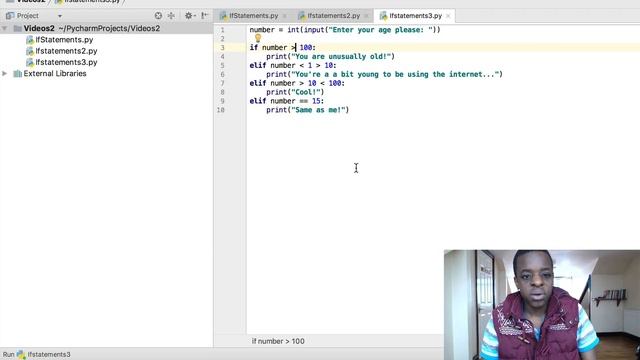This screenshot has width=640, height=360.
Task: Click the Collapse All icon in Project panel
Action: (x=171, y=16)
